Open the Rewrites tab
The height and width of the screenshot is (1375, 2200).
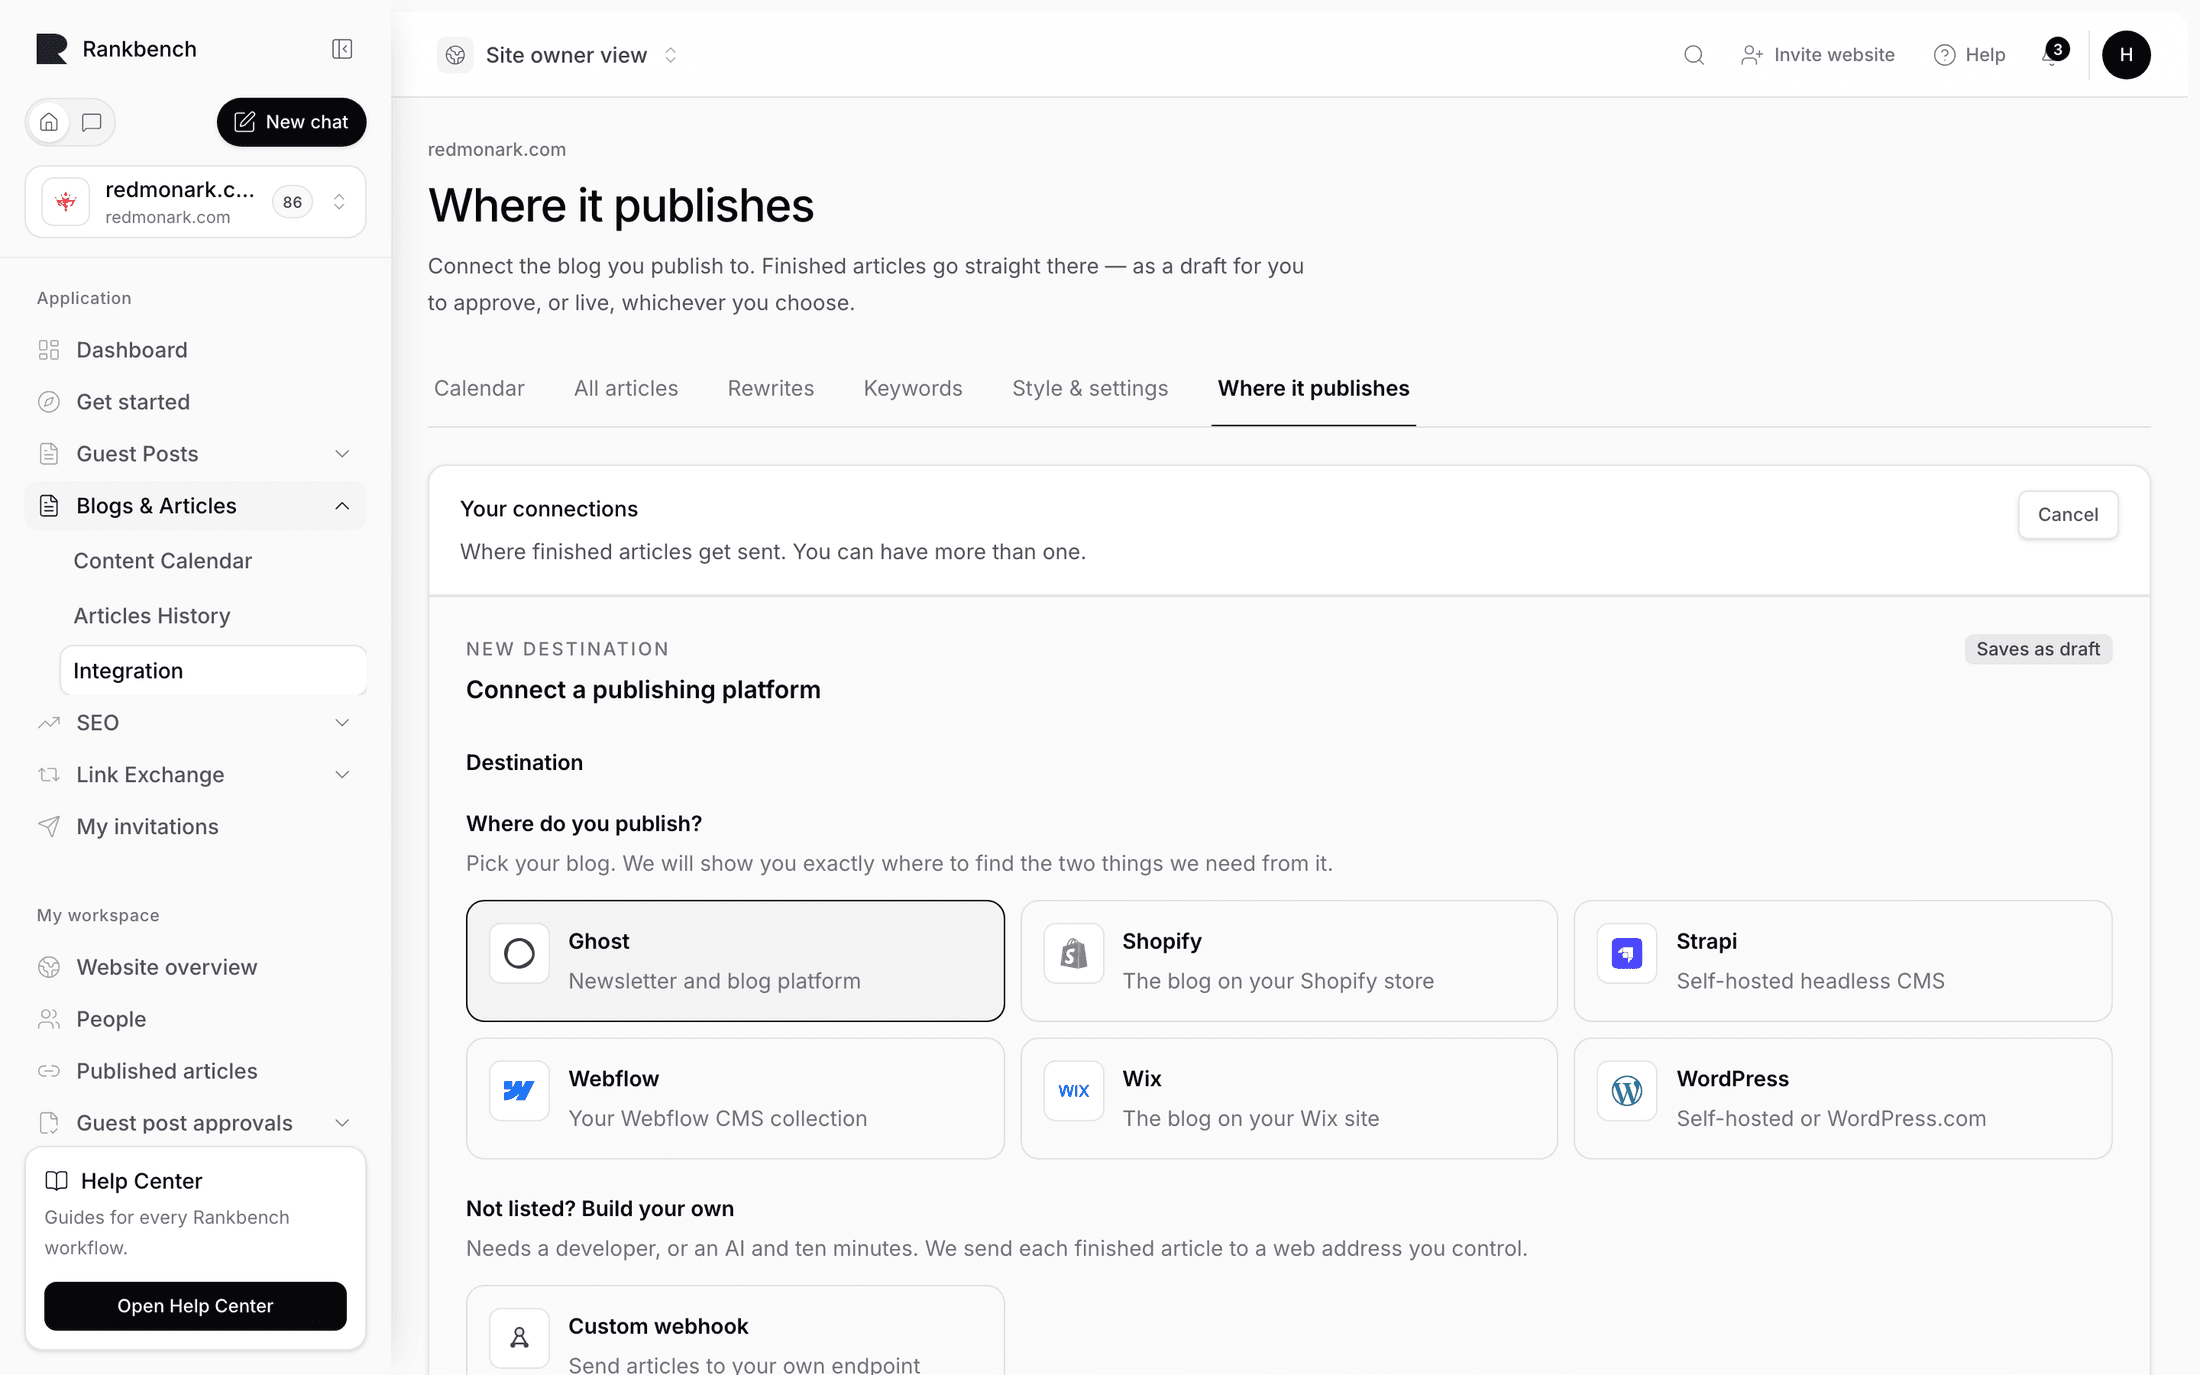[771, 388]
